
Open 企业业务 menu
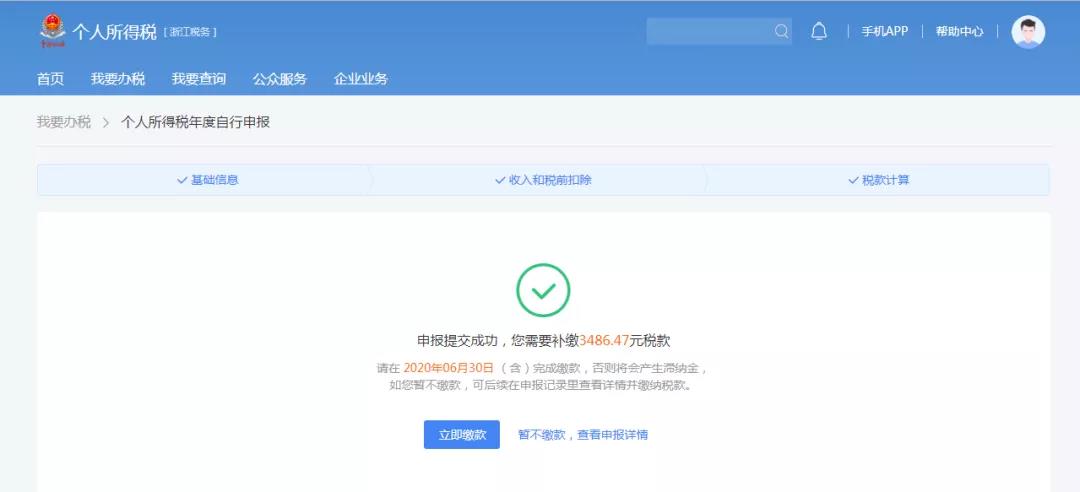point(361,79)
